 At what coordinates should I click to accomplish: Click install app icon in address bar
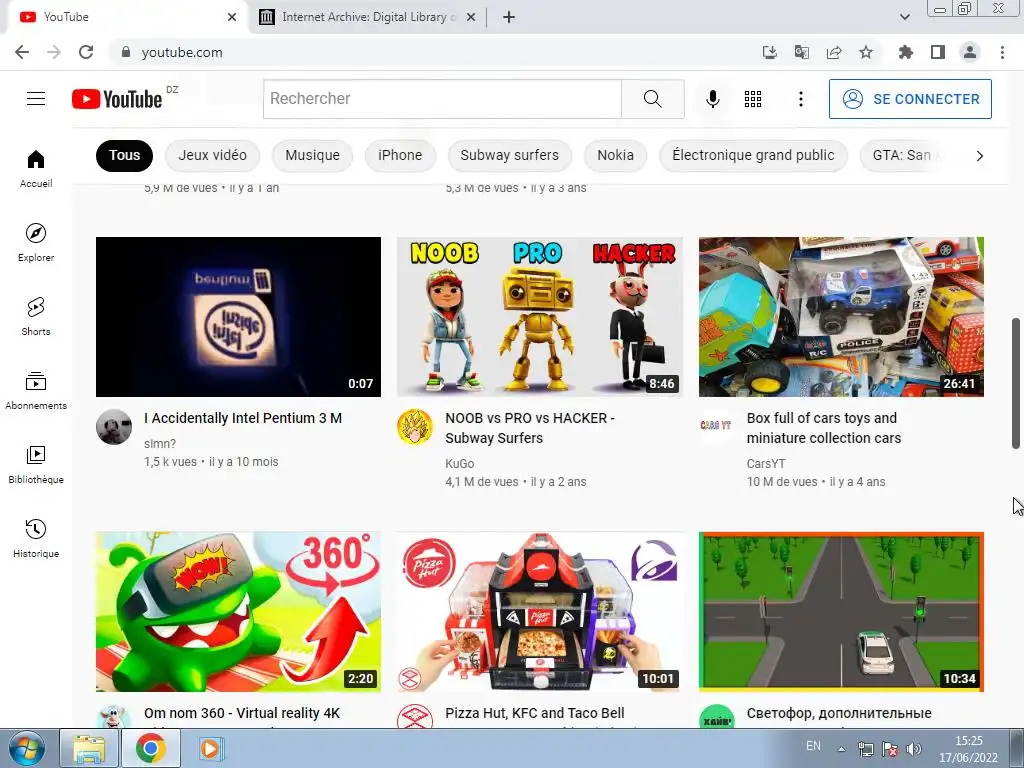coord(770,52)
